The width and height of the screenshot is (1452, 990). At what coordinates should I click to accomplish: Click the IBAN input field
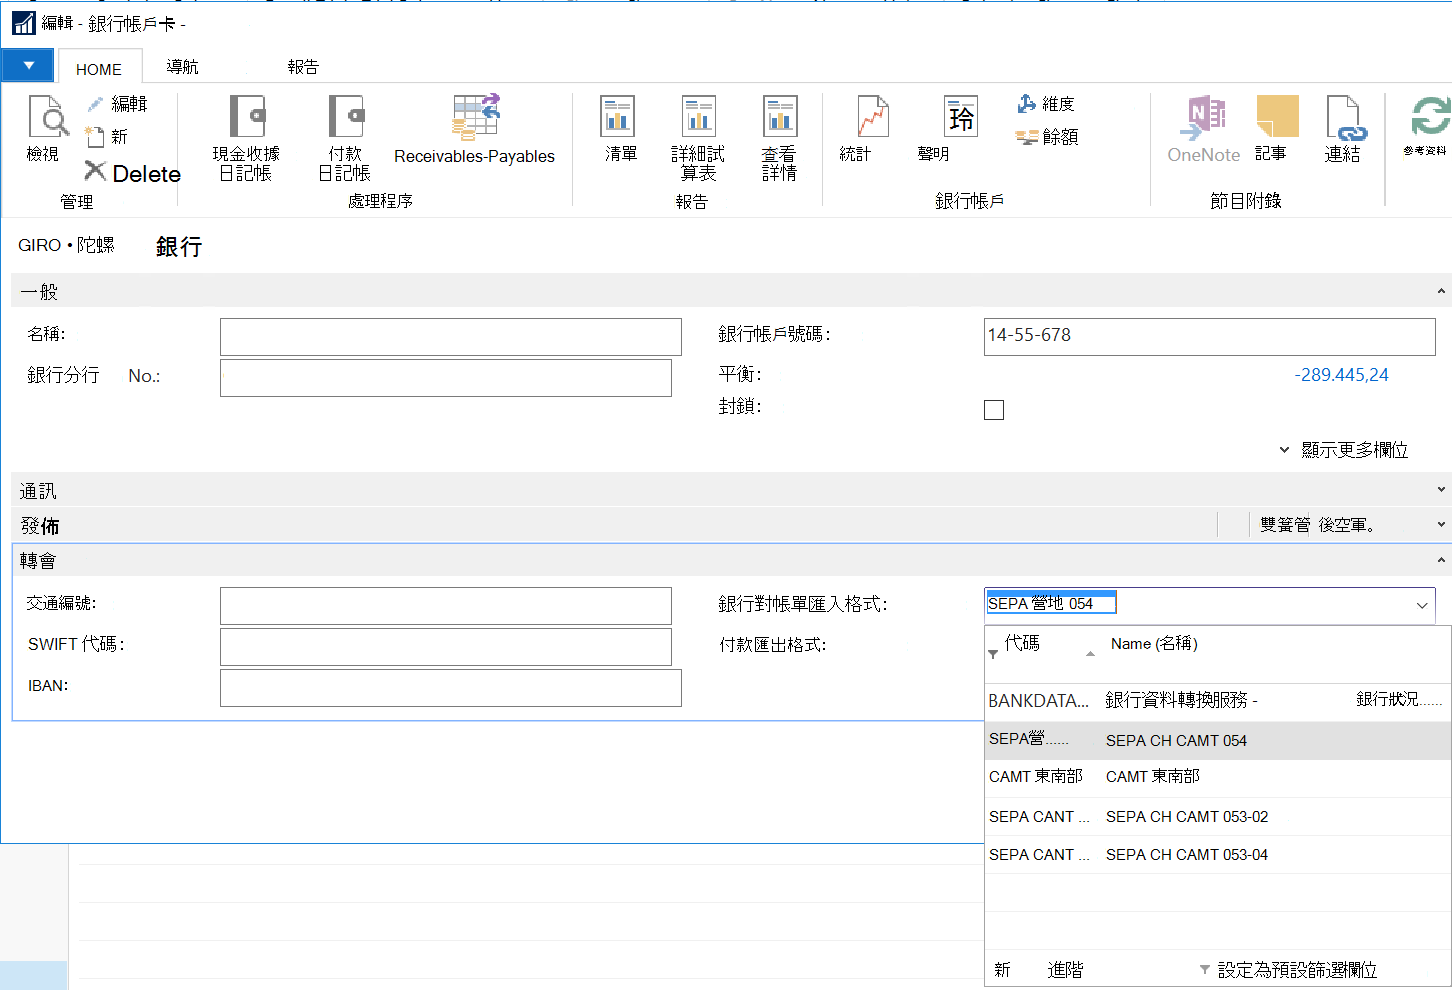(451, 688)
